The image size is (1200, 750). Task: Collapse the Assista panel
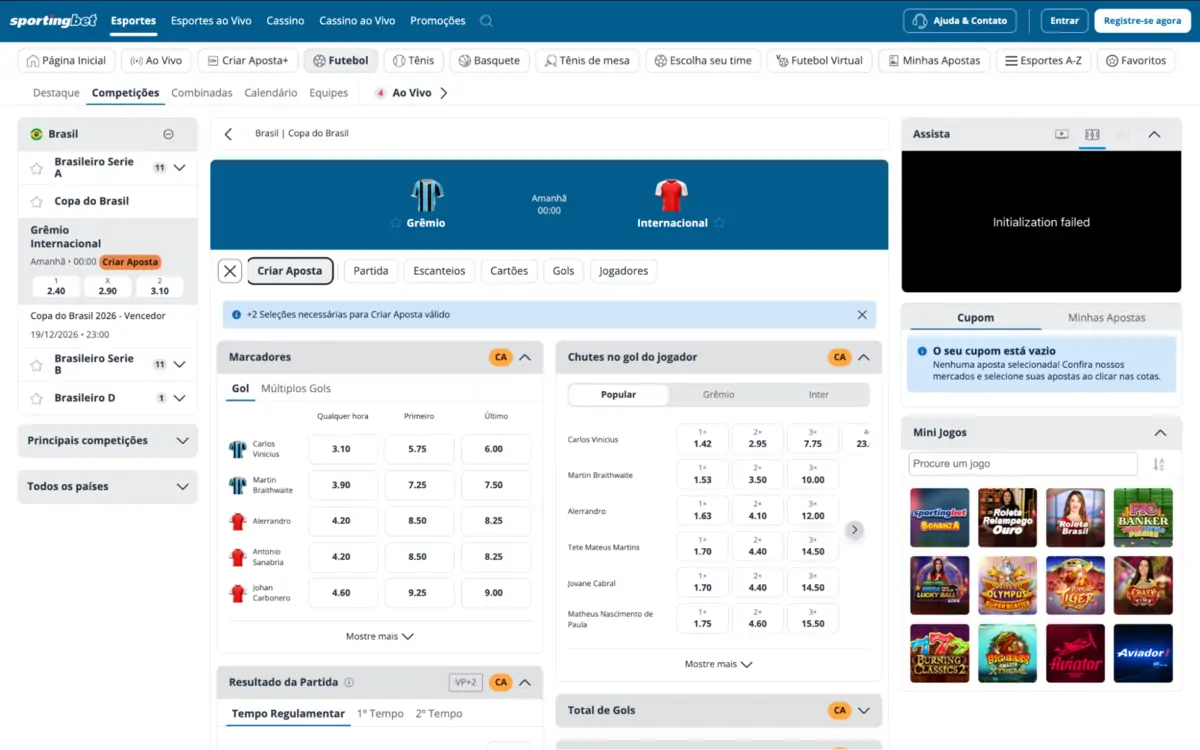[x=1154, y=134]
